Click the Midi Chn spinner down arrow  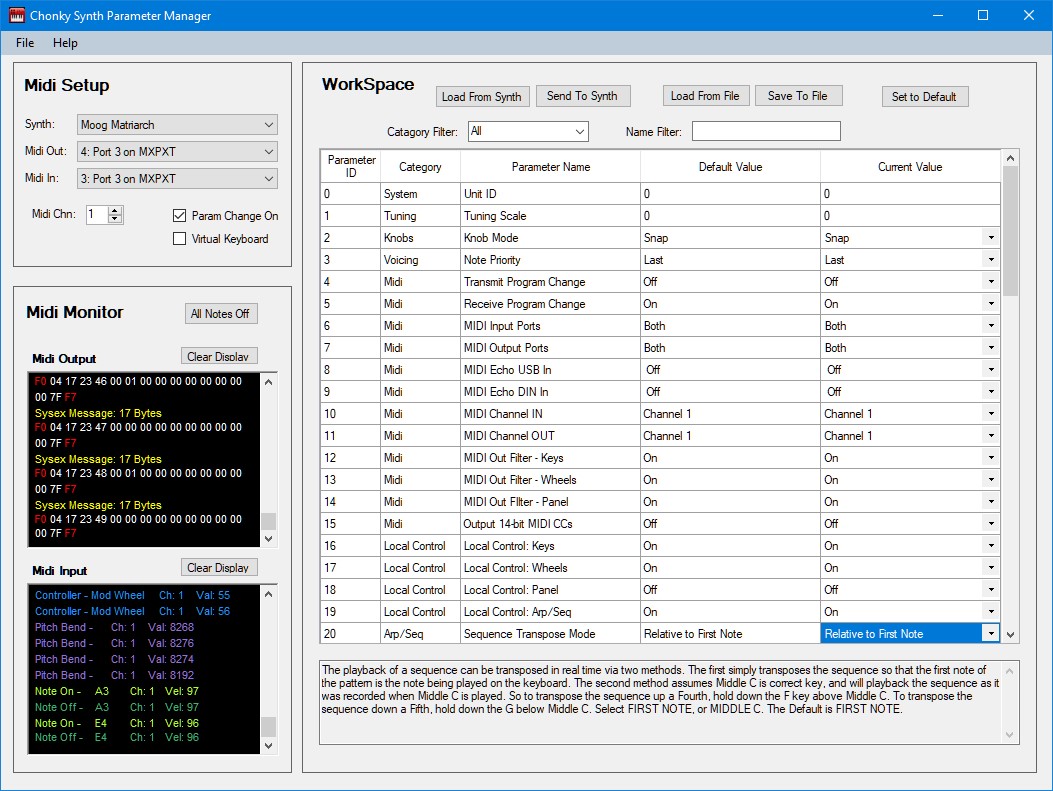click(115, 219)
